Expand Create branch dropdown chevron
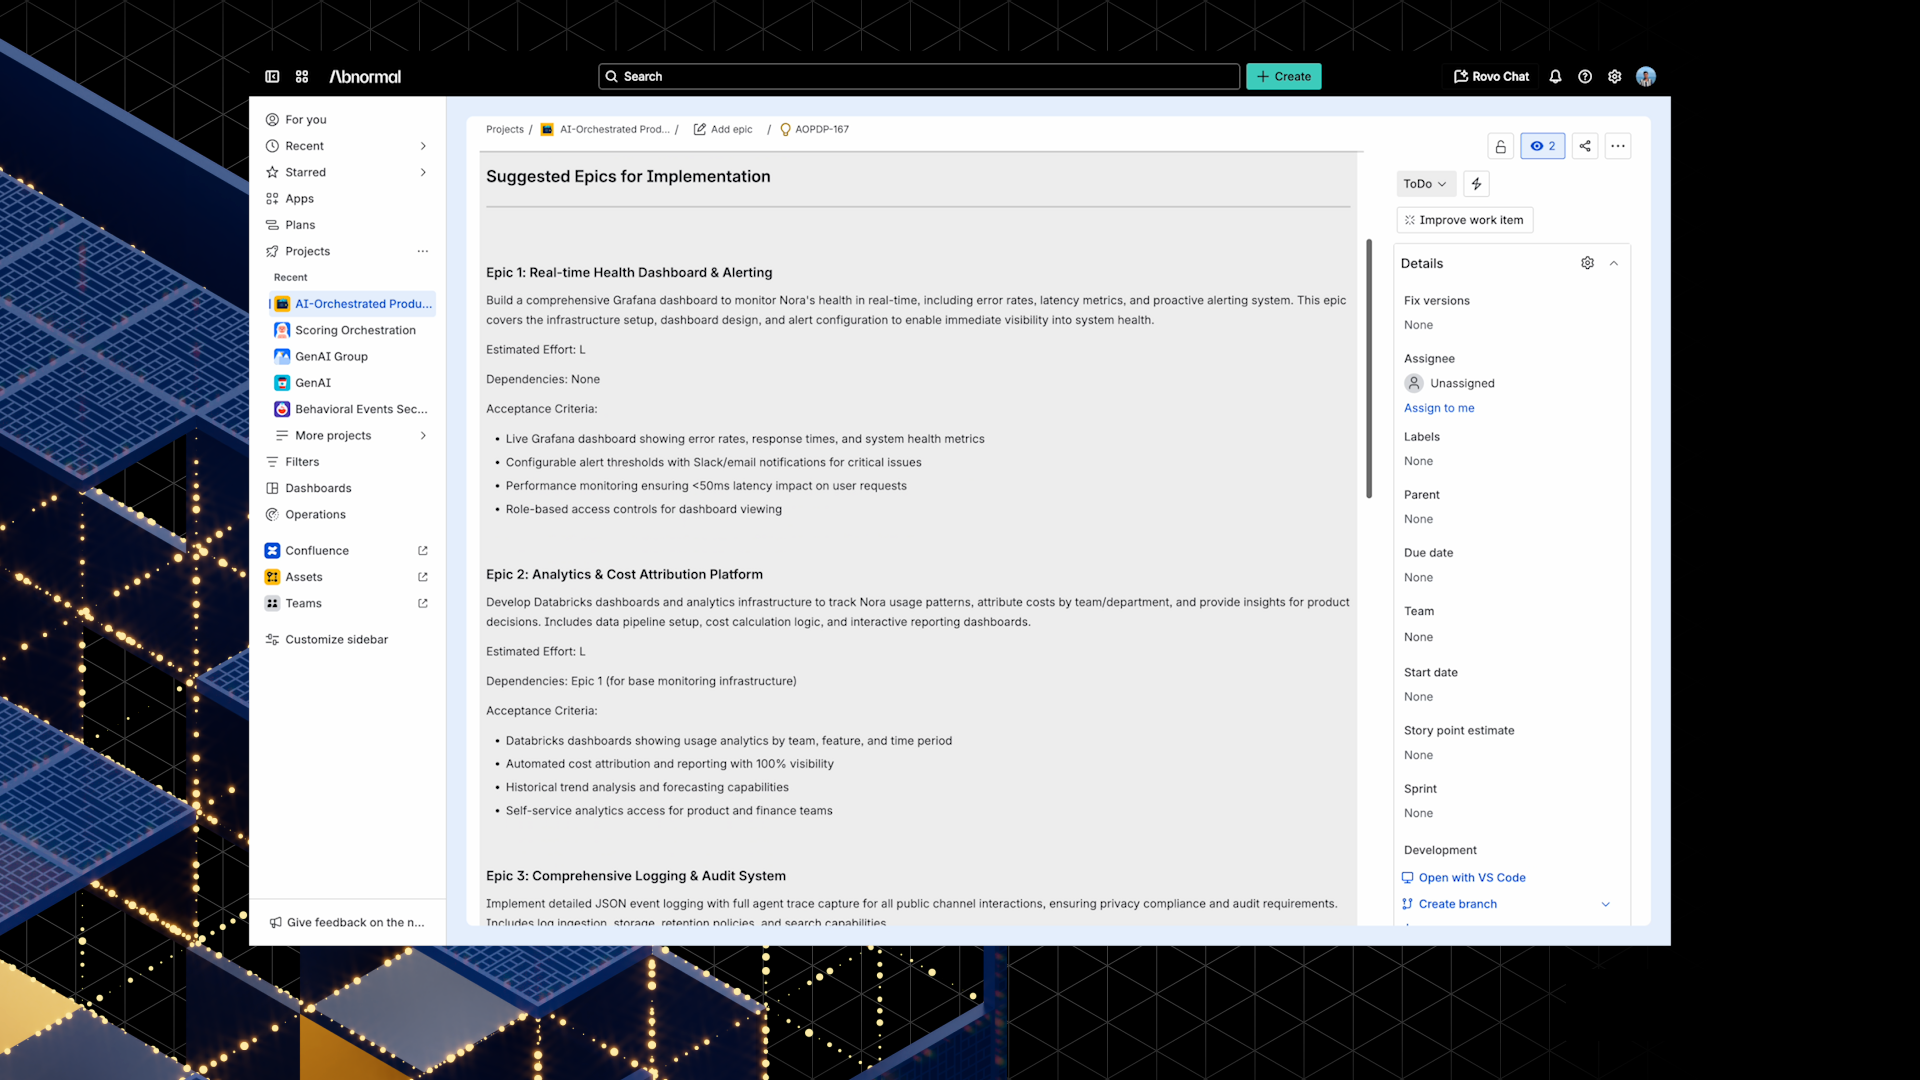Screen dimensions: 1920x1080 [1606, 904]
